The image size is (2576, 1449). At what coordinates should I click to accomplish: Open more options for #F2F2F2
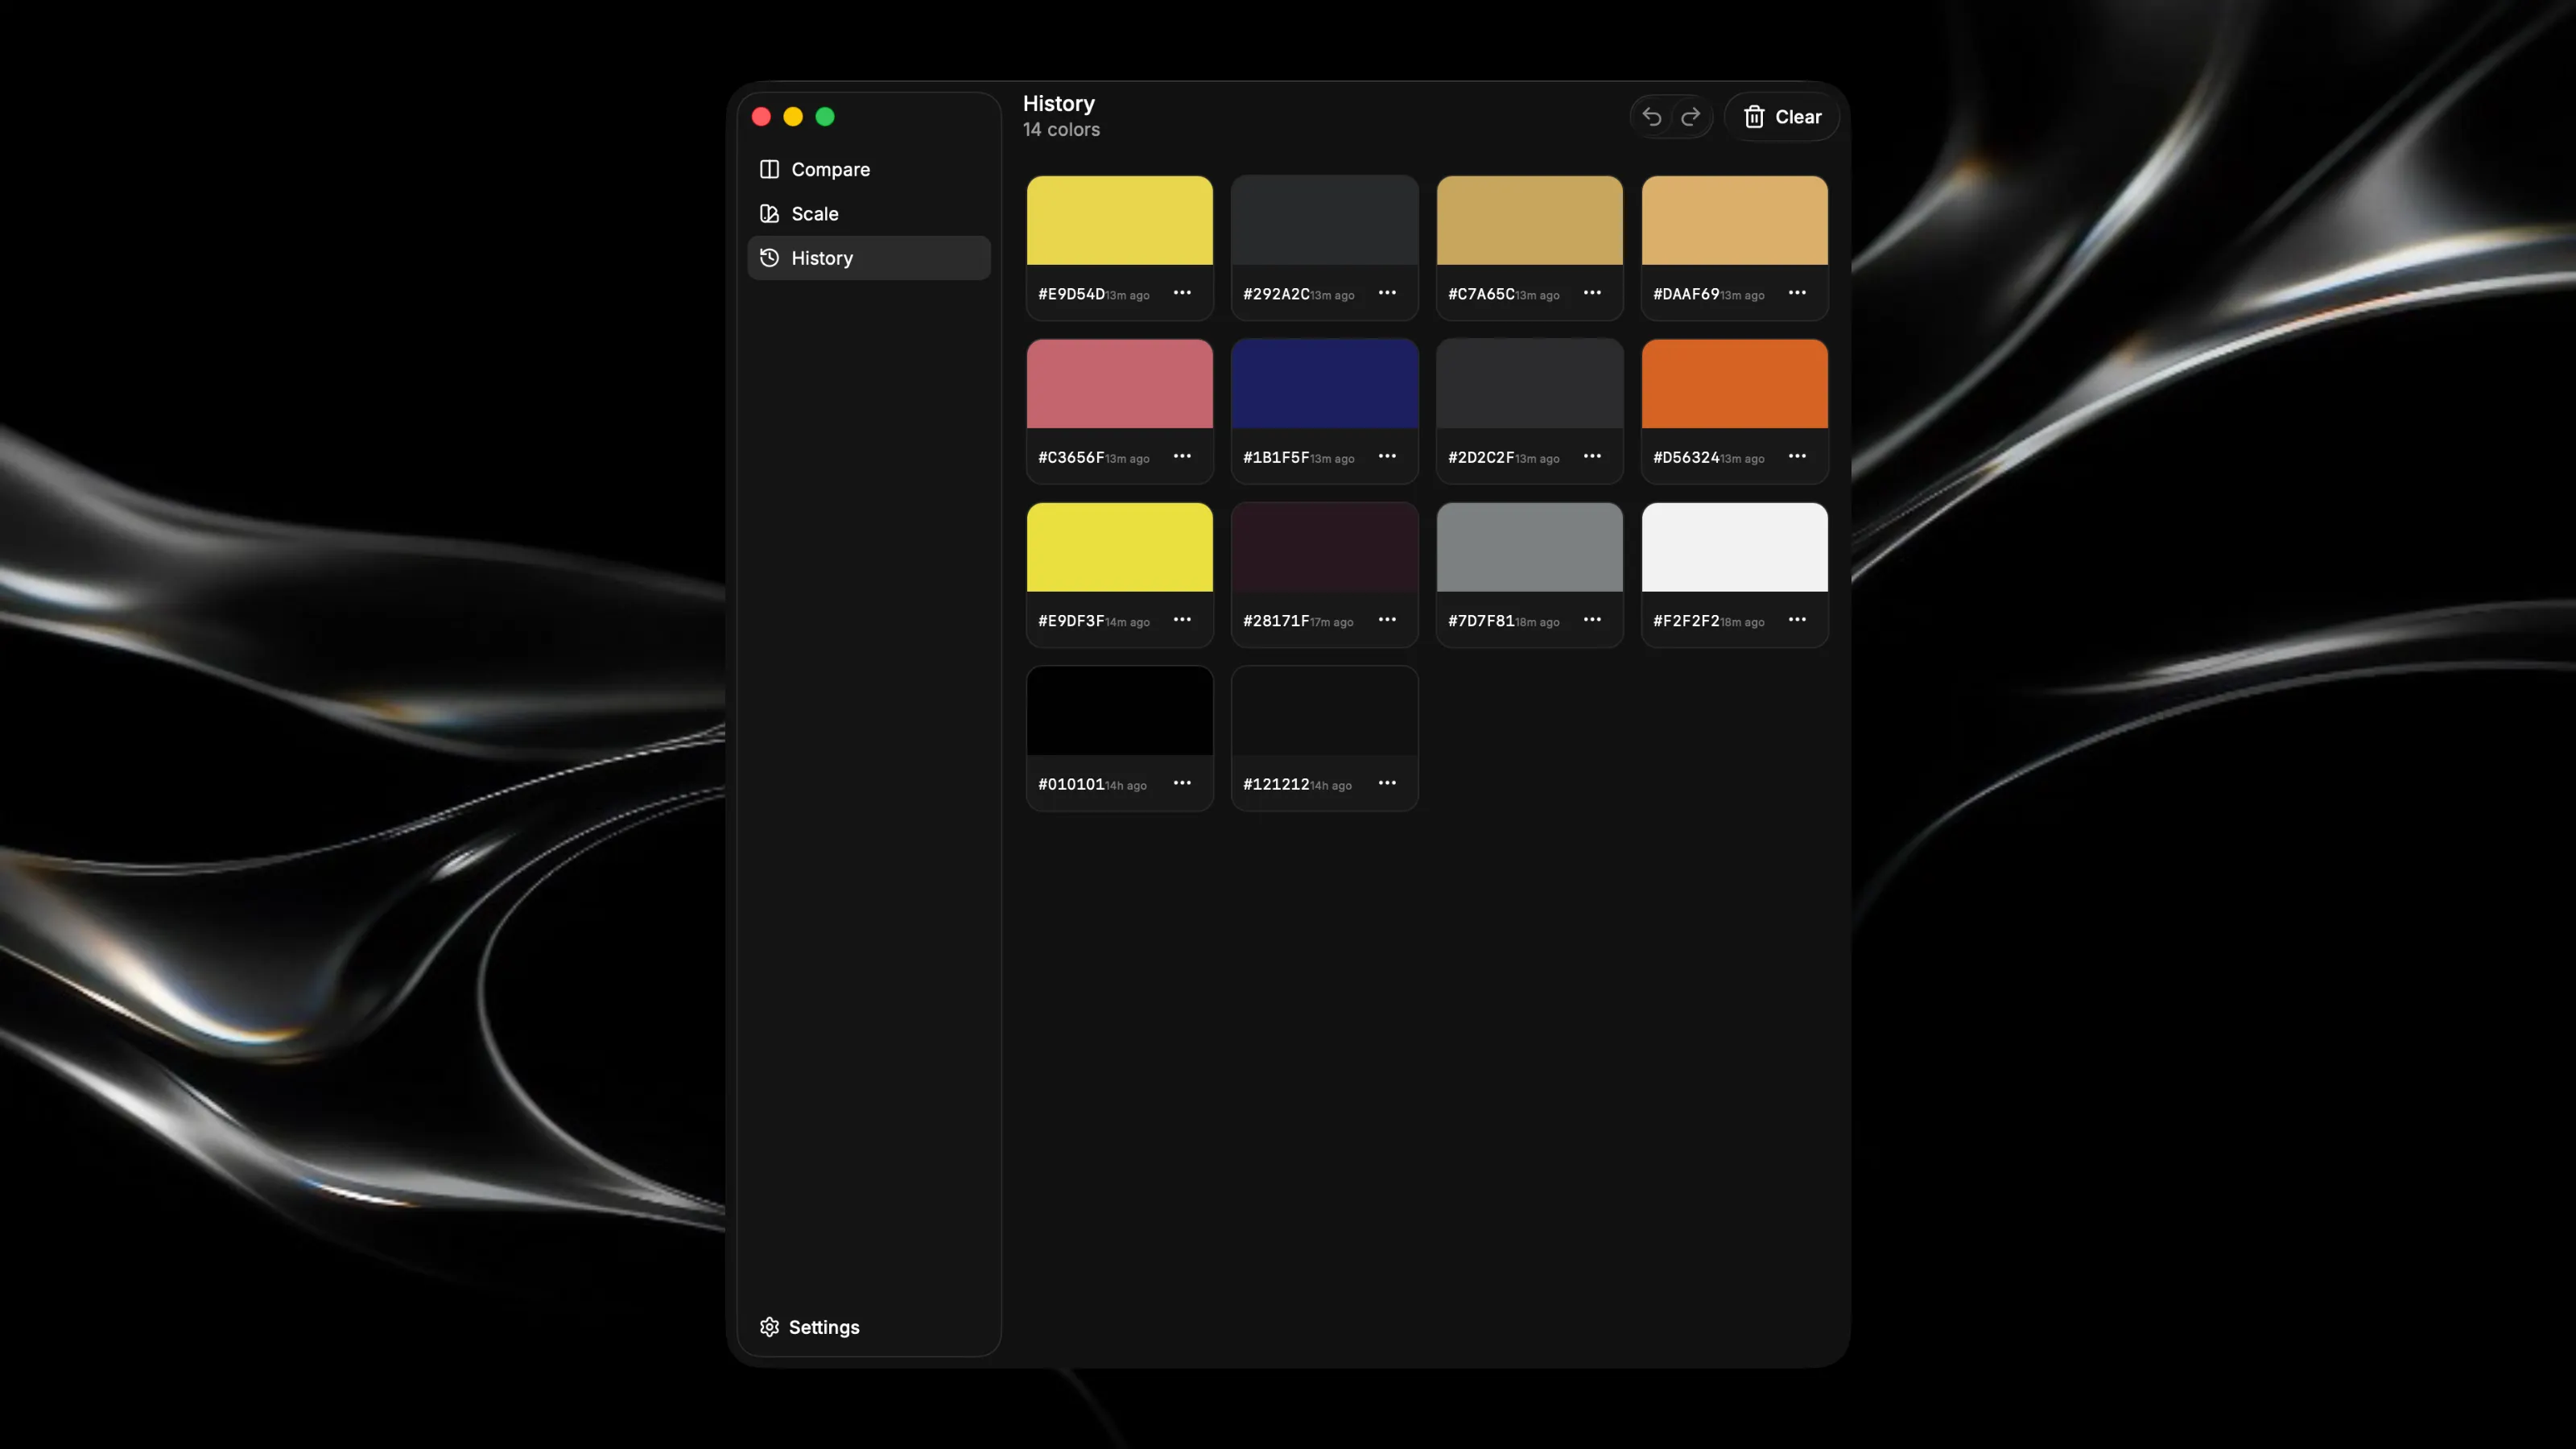point(1797,620)
